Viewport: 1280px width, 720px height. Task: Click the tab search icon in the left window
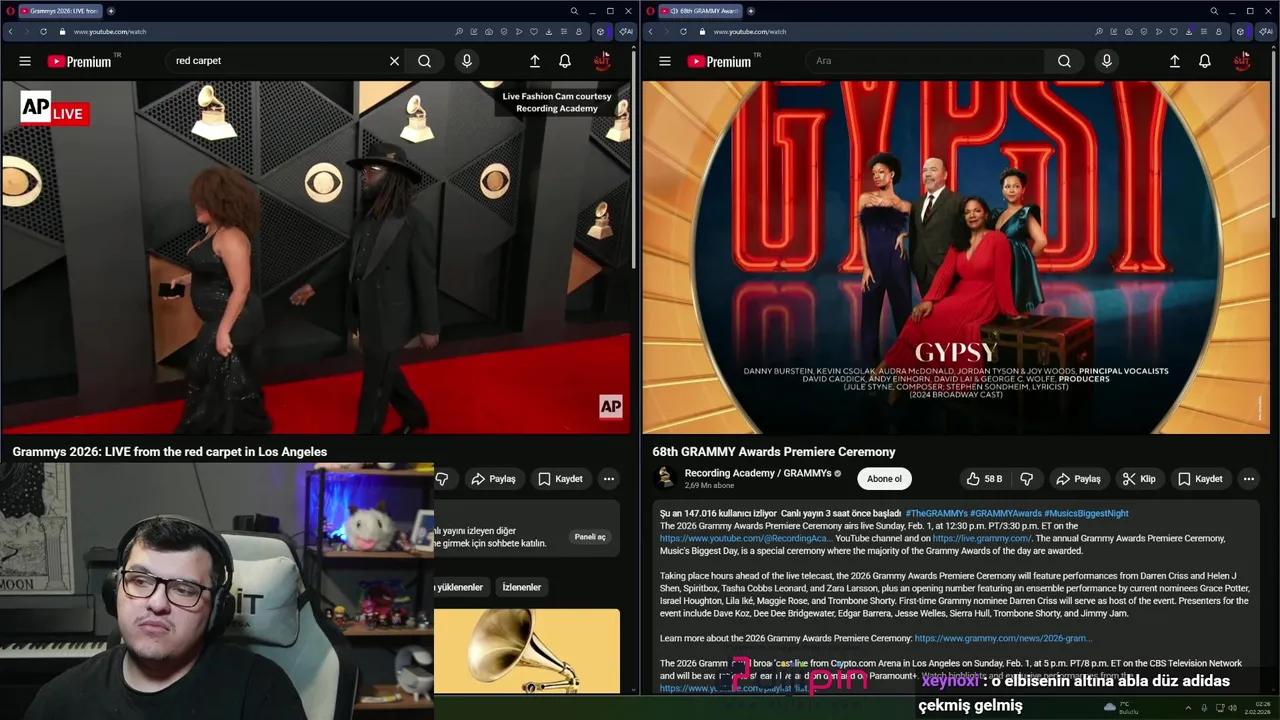point(574,11)
